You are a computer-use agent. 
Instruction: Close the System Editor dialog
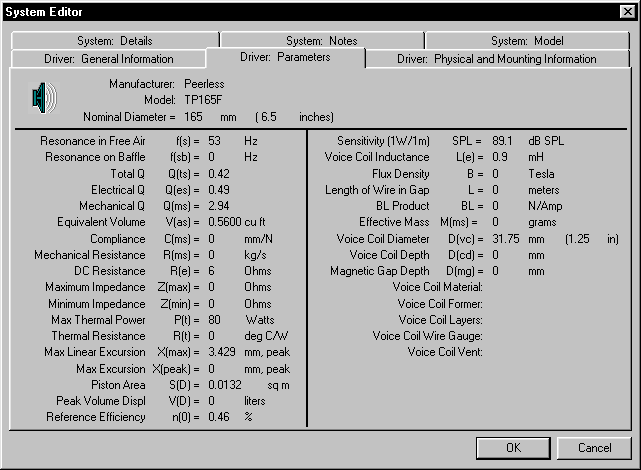[627, 12]
